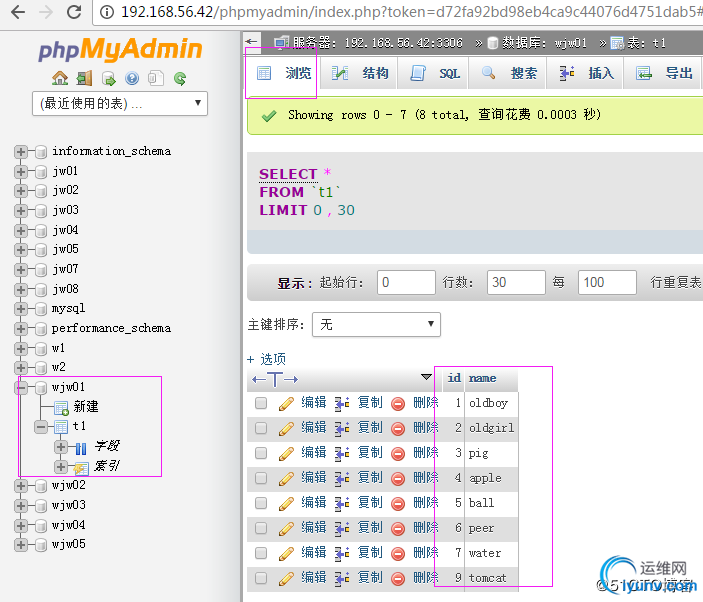The width and height of the screenshot is (703, 602).
Task: Switch to 结构 structure tab
Action: point(360,73)
